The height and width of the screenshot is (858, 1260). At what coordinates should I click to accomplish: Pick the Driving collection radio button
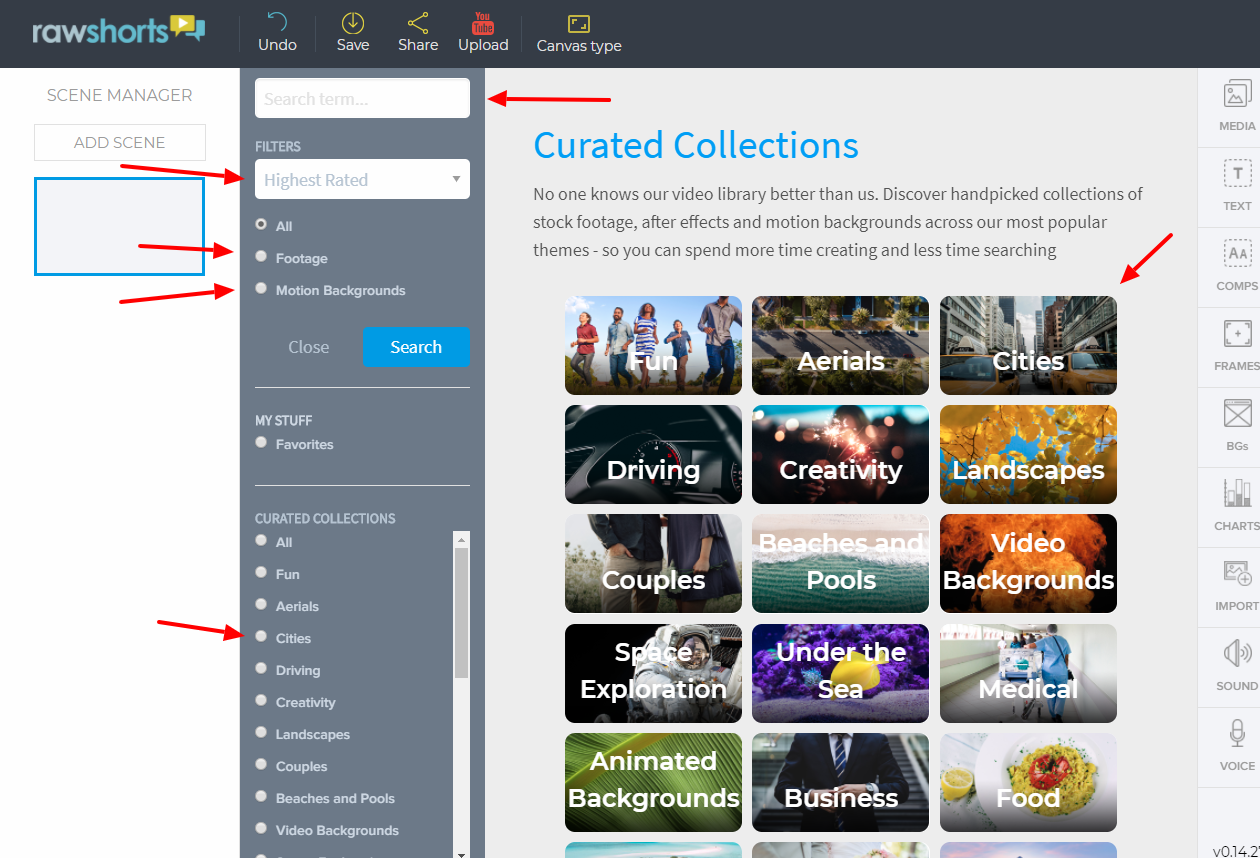261,668
